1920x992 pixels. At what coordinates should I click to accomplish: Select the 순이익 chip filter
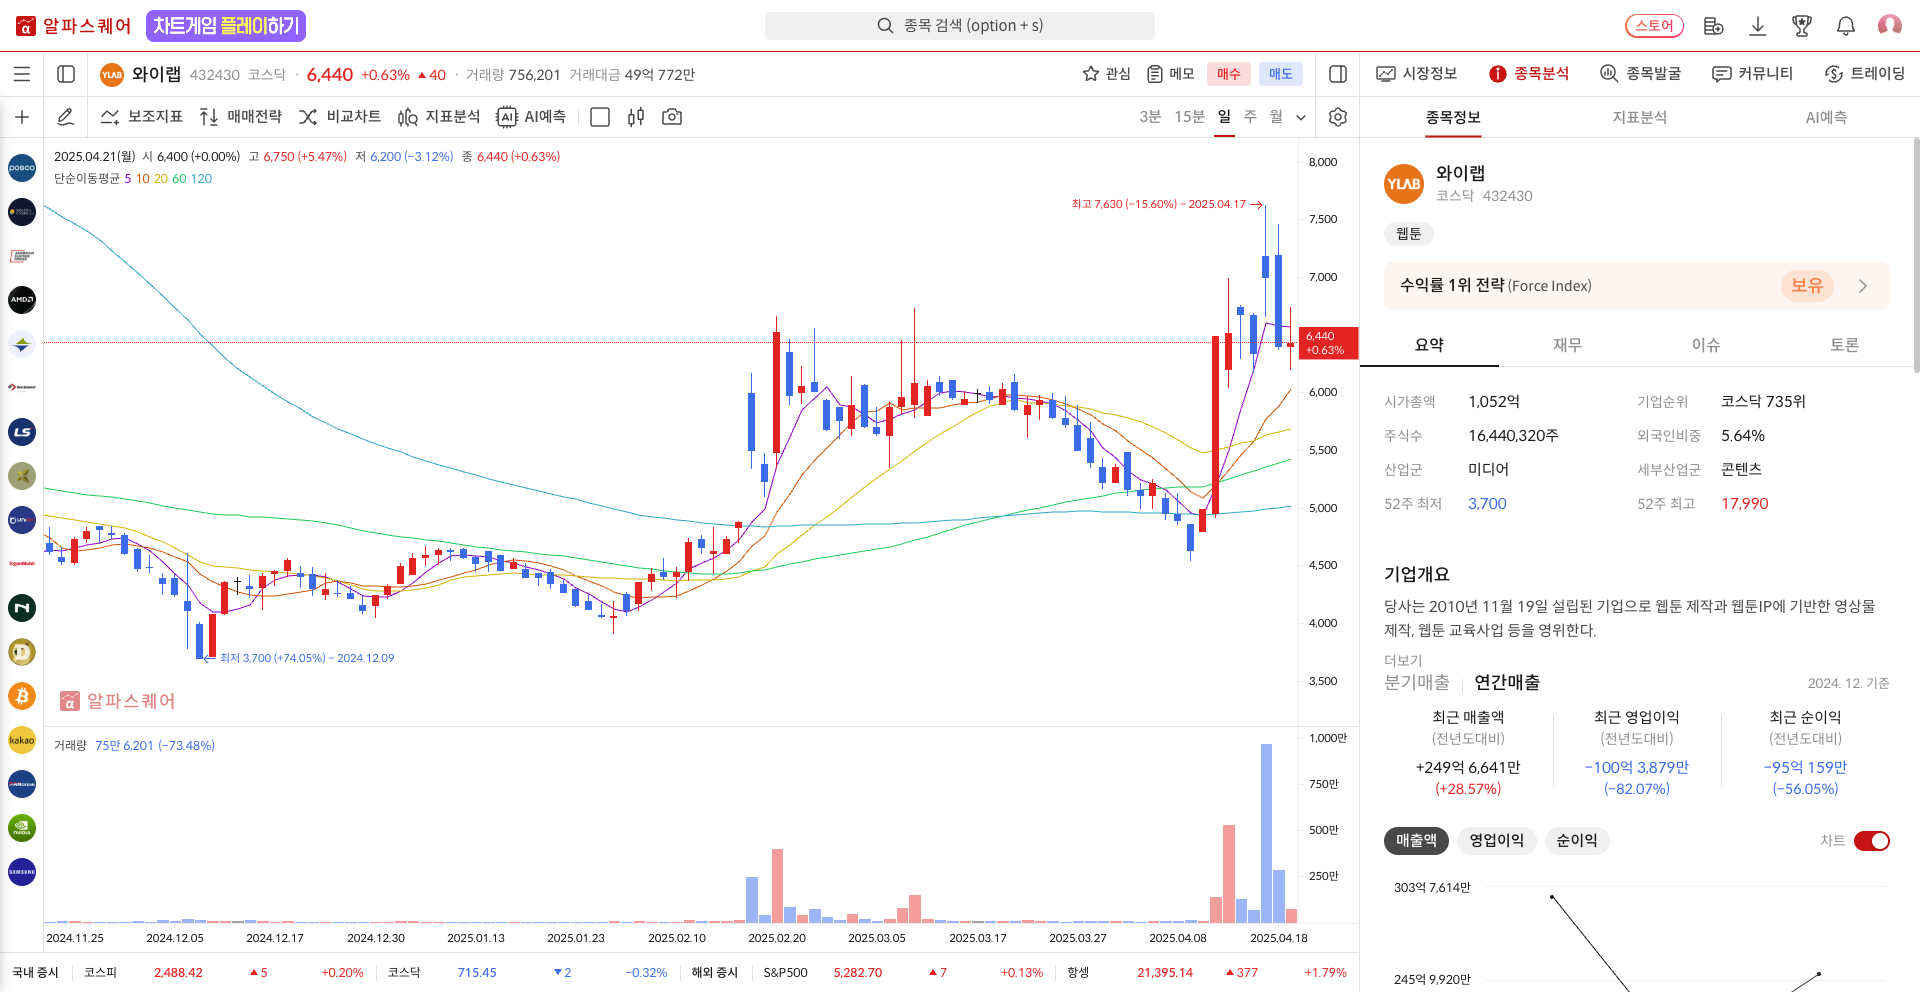[1577, 841]
